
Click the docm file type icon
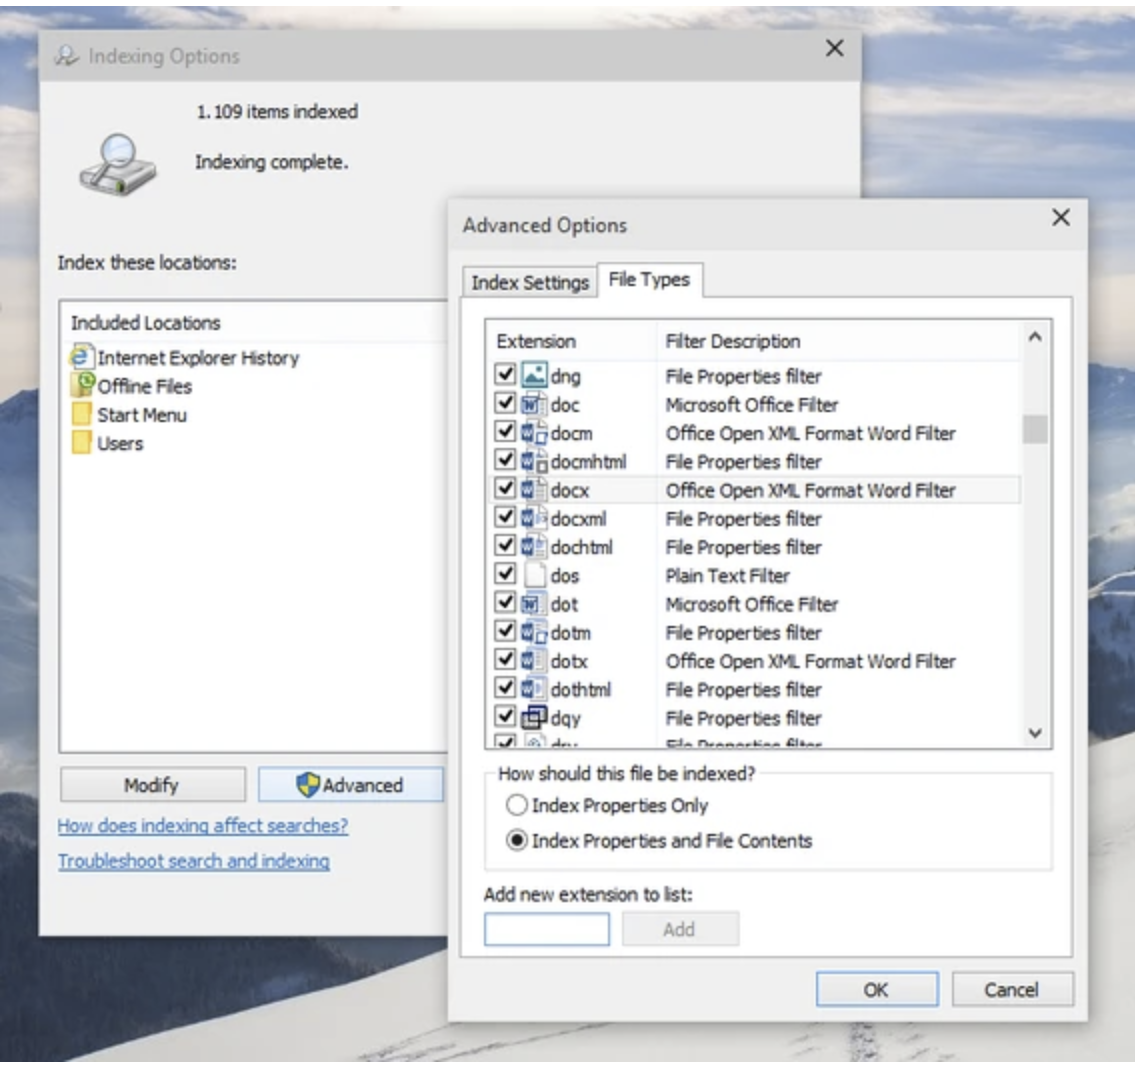(x=534, y=432)
